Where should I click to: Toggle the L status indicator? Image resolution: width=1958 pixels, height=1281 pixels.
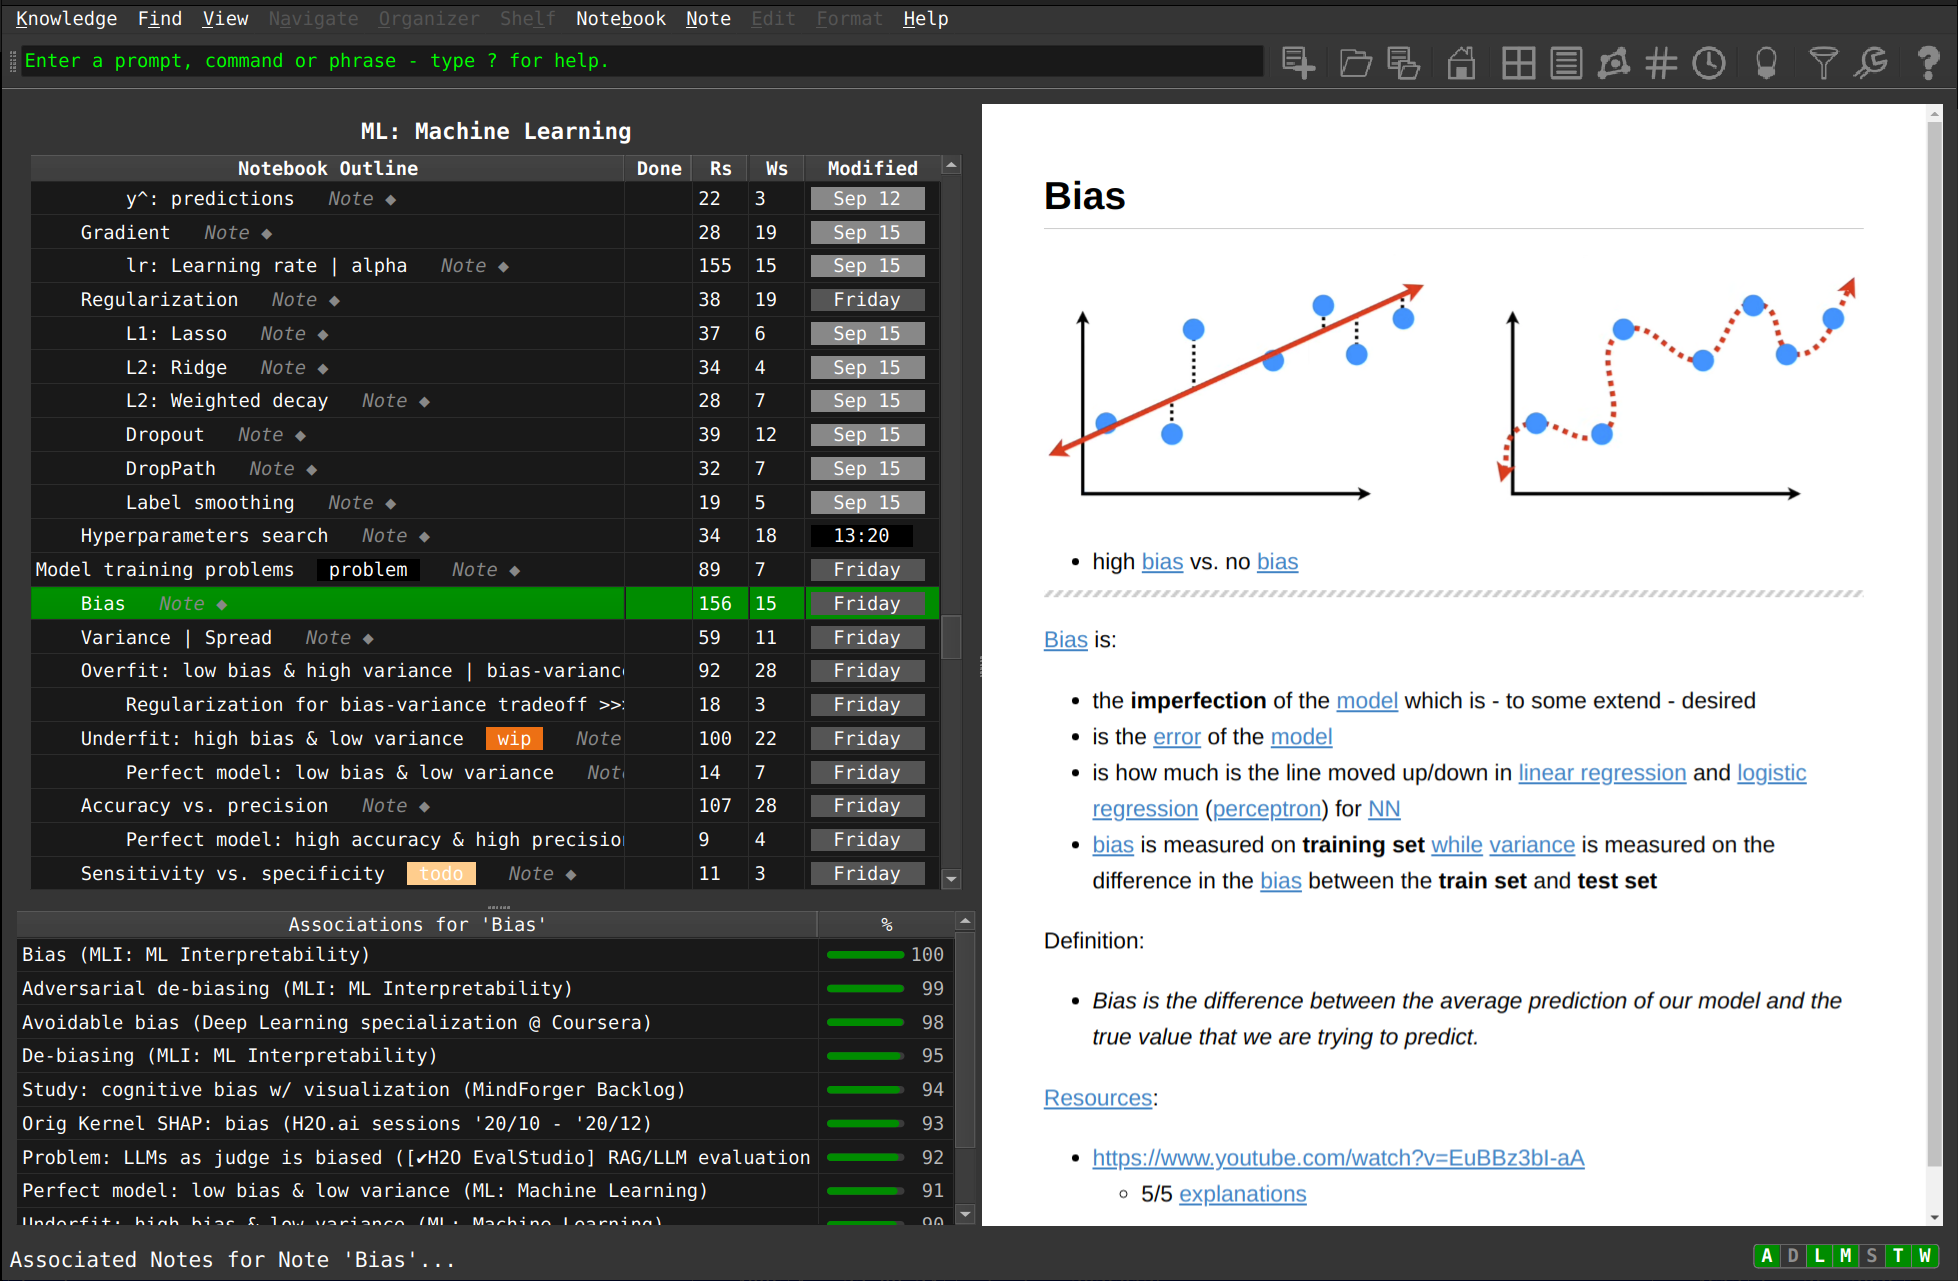point(1820,1255)
